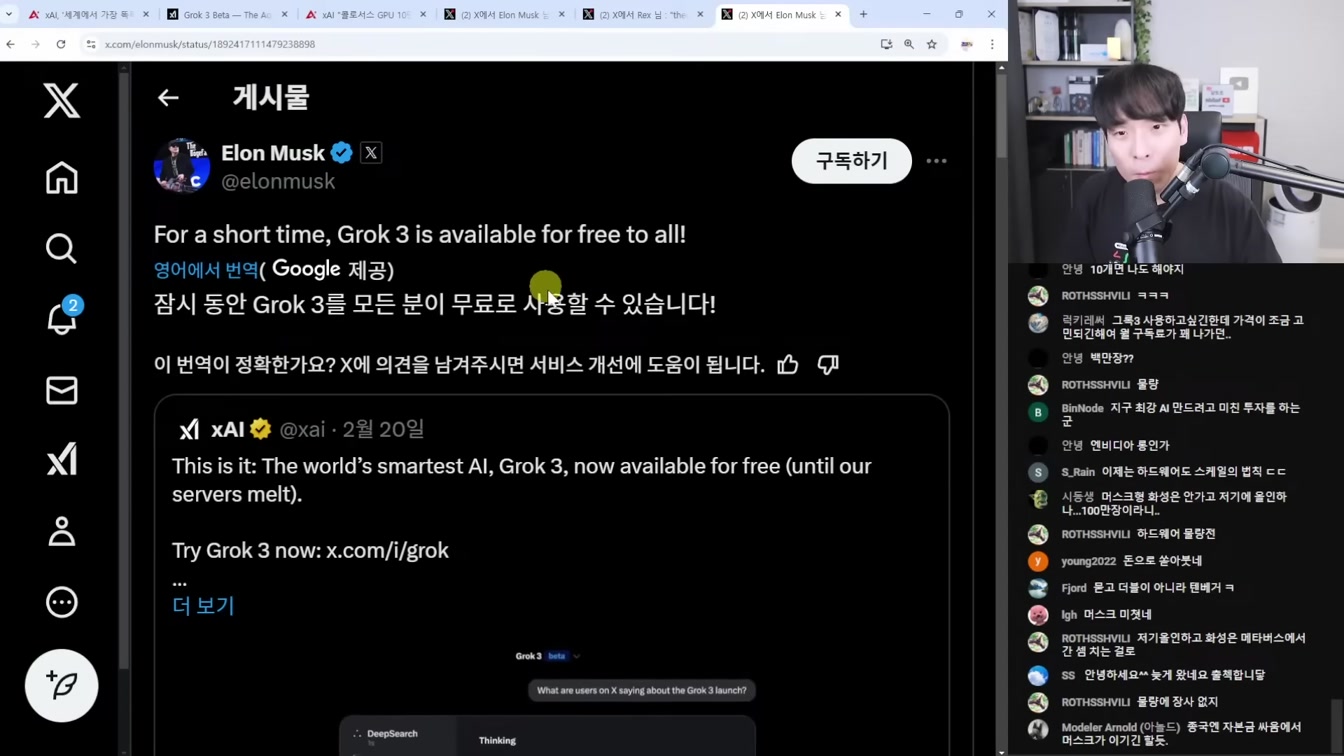The height and width of the screenshot is (756, 1344).
Task: Open the post's three-dot more menu
Action: tap(936, 161)
